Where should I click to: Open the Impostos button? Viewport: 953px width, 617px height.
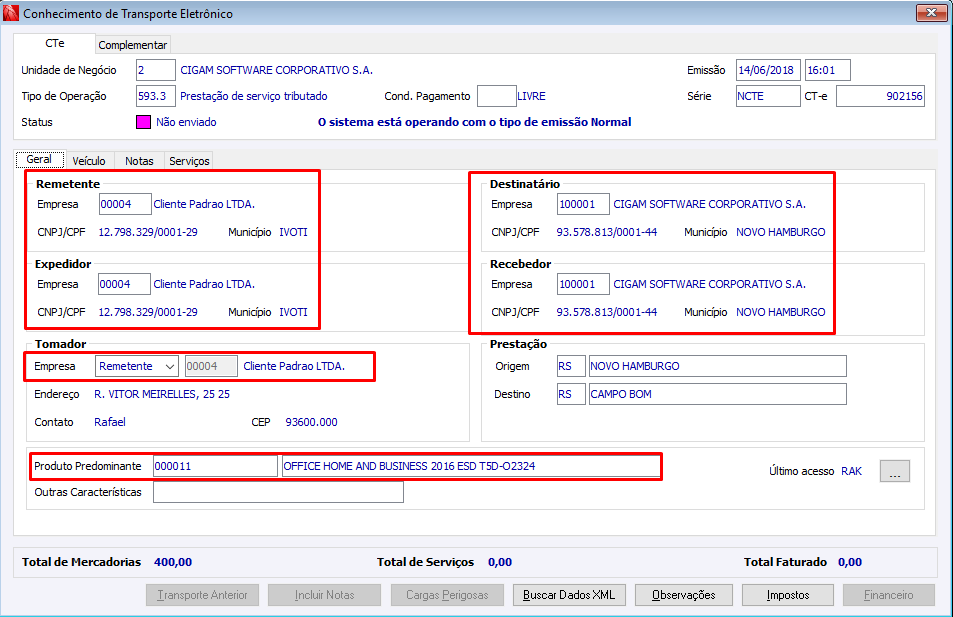pyautogui.click(x=788, y=595)
